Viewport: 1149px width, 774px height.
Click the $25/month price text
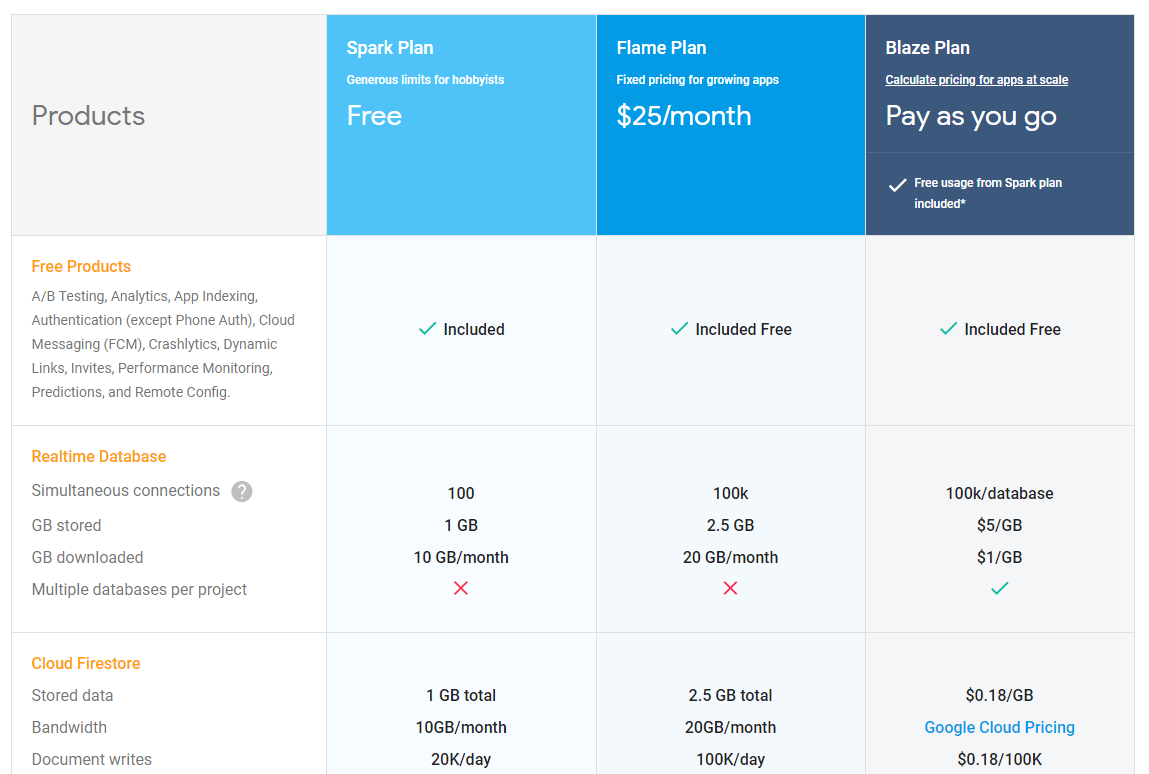click(684, 116)
